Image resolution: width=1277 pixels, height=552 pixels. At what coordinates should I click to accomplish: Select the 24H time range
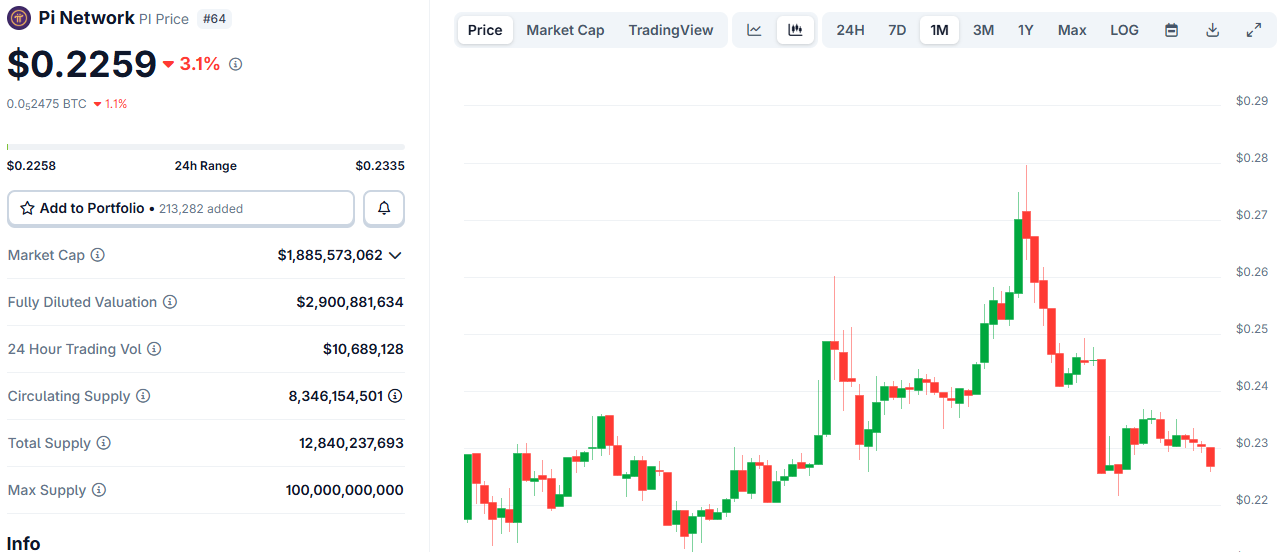point(850,30)
